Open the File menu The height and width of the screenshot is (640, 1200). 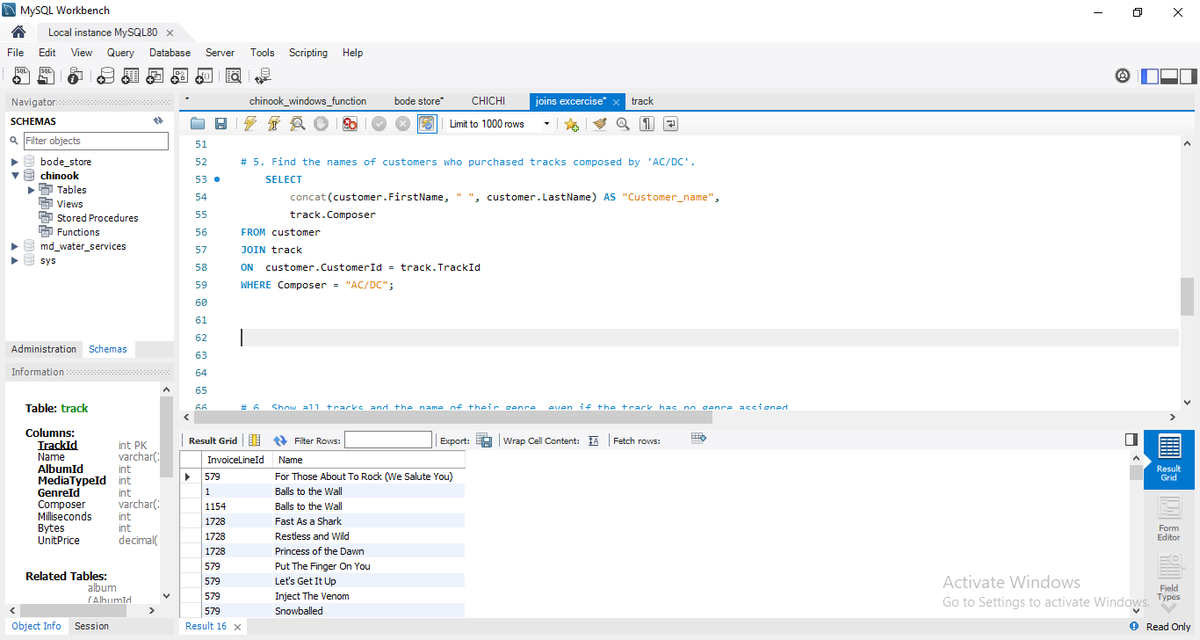tap(15, 52)
